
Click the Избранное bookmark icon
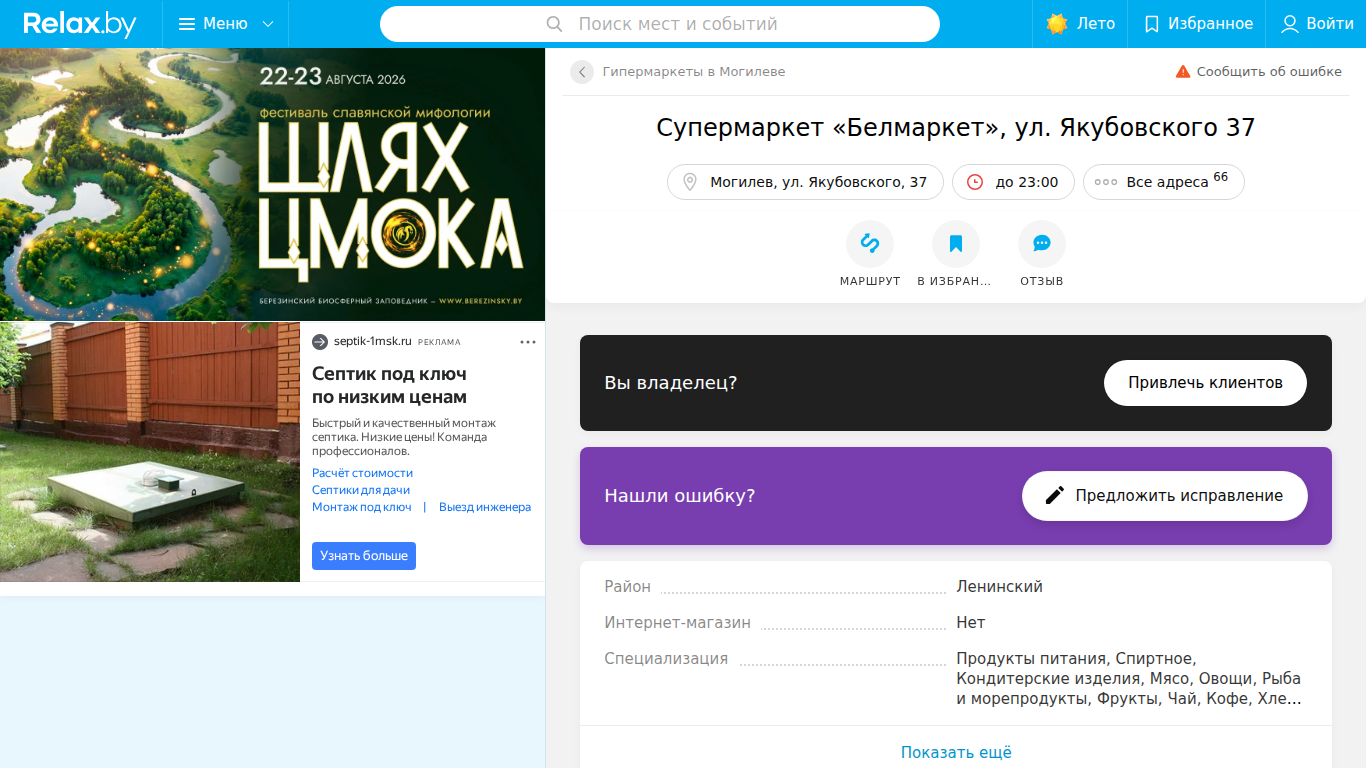(1152, 24)
